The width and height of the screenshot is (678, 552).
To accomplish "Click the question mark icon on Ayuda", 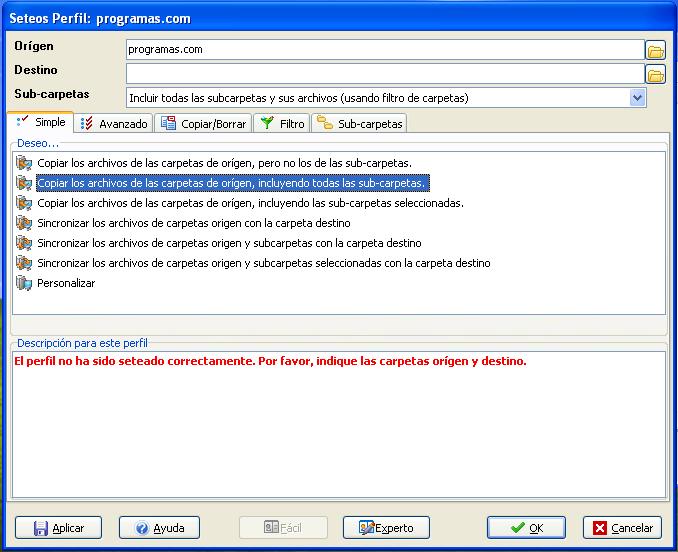I will click(142, 528).
